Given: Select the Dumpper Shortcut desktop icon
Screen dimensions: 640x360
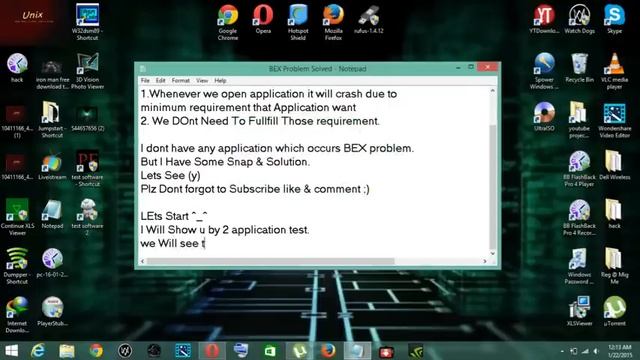Looking at the screenshot, I should [17, 266].
